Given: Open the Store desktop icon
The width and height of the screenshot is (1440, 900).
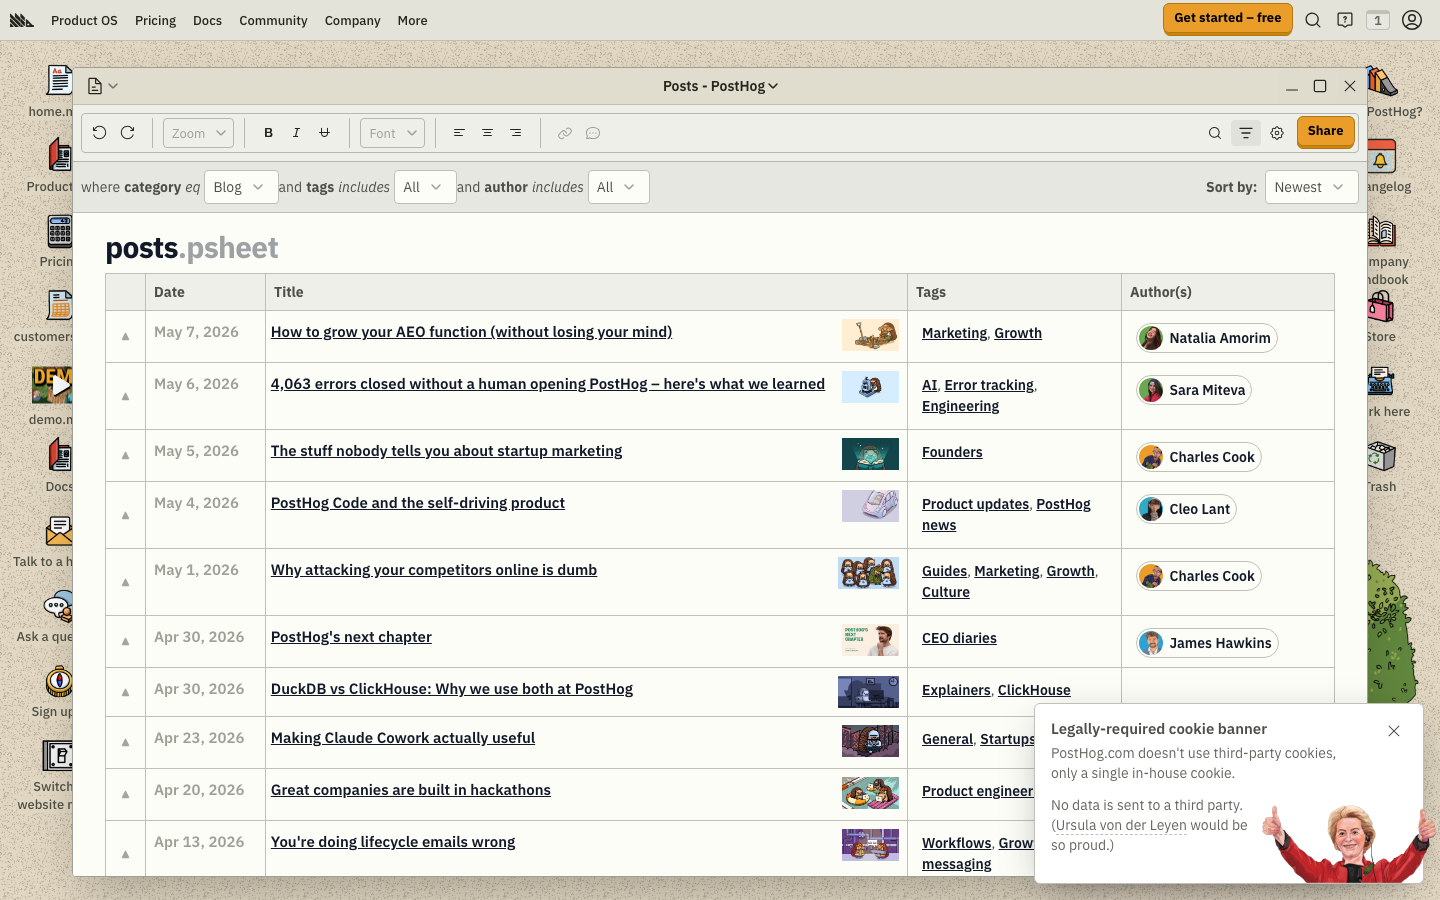Looking at the screenshot, I should (1381, 317).
